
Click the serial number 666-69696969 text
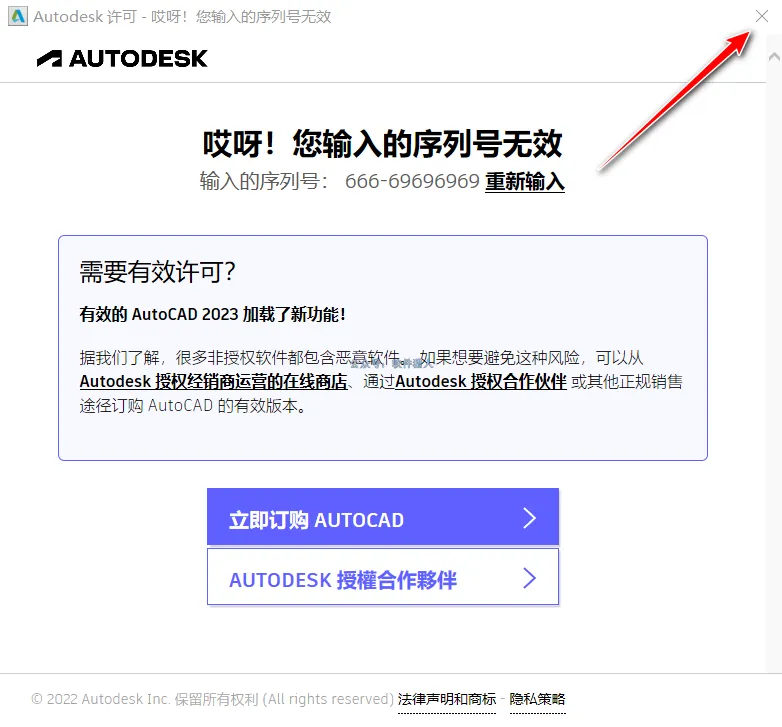point(412,181)
